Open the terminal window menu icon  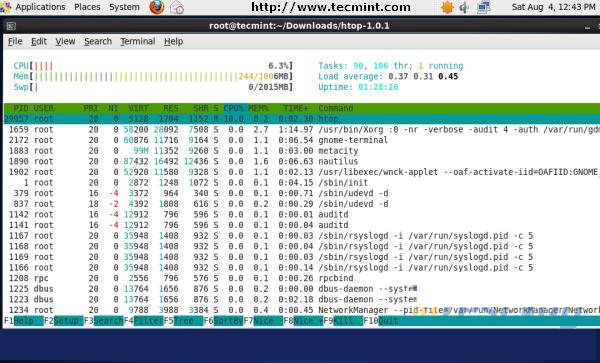(11, 26)
